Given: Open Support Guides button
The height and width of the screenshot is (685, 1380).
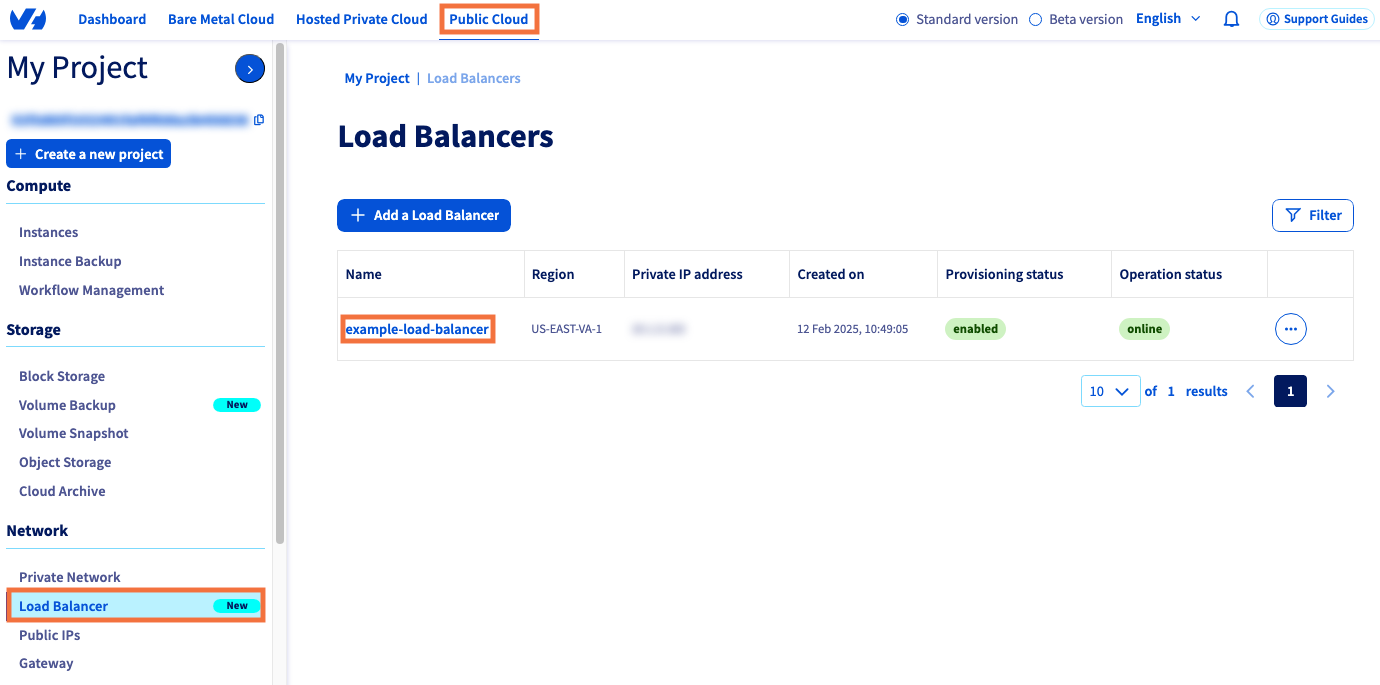Looking at the screenshot, I should coord(1316,19).
